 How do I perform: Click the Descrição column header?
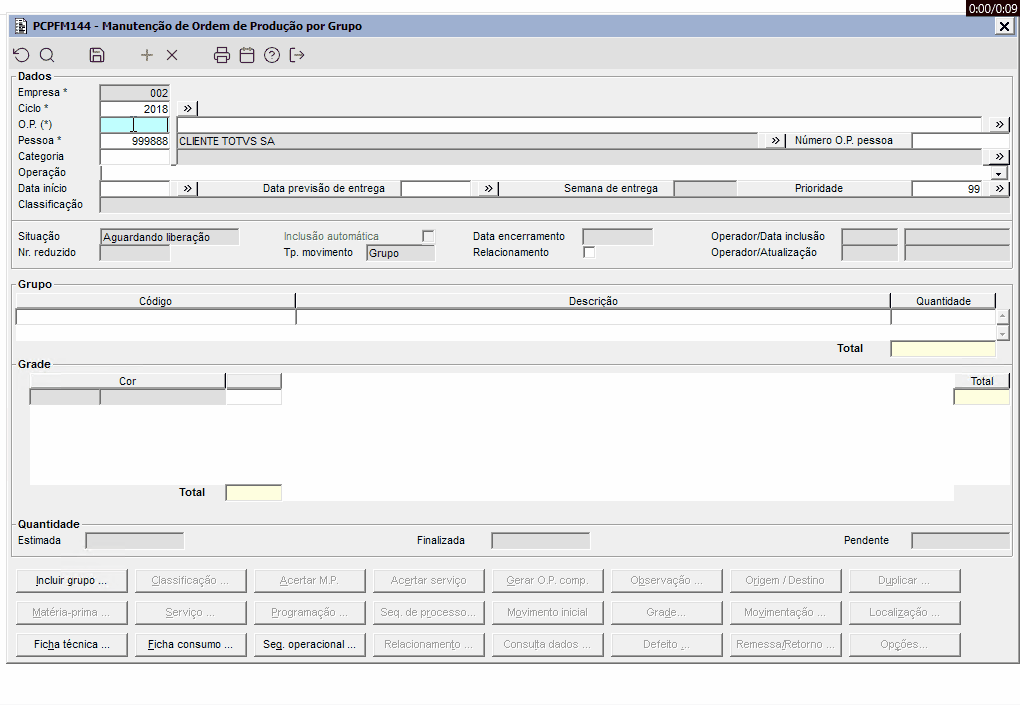click(x=593, y=301)
